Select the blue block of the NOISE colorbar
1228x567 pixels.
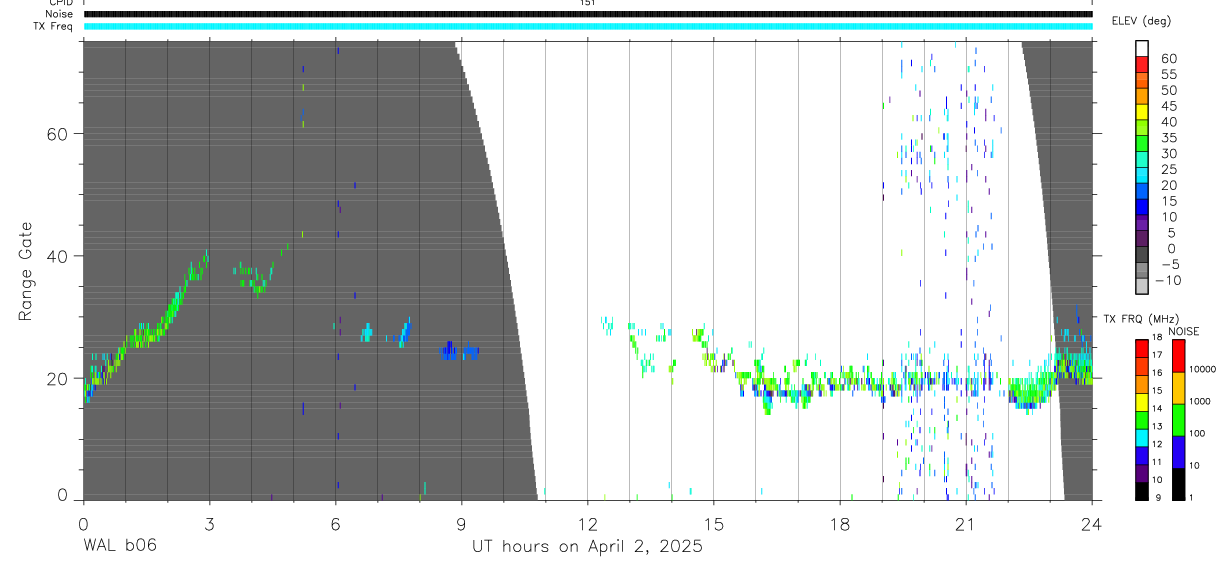click(x=1179, y=452)
